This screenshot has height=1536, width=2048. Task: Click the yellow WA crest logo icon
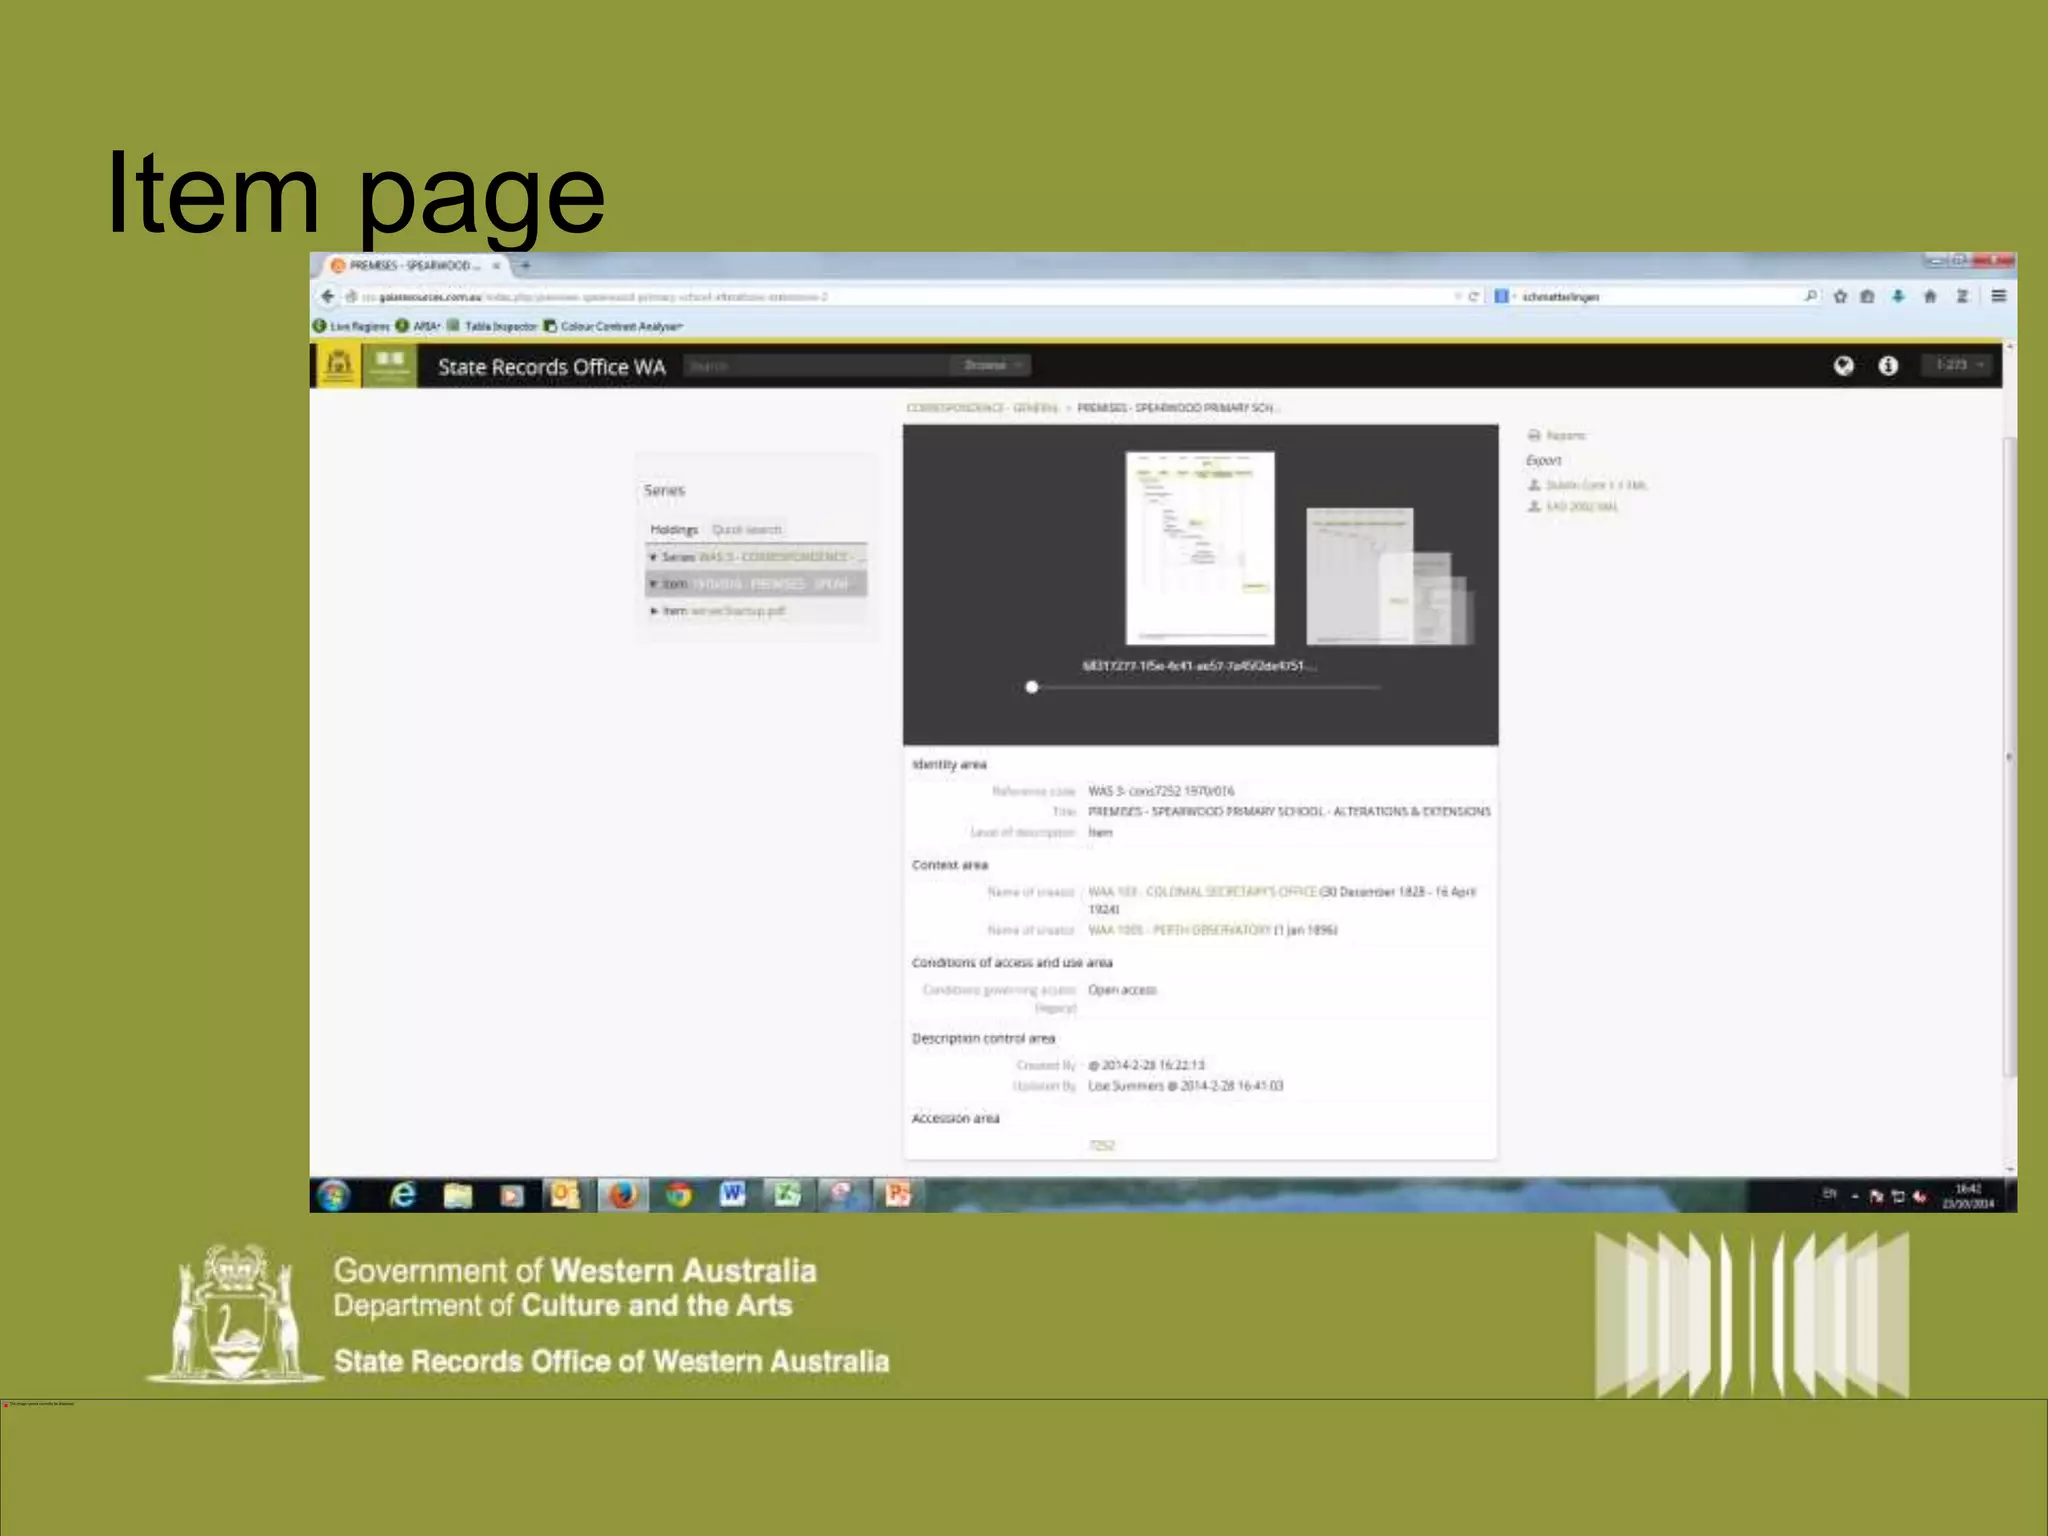click(x=338, y=366)
